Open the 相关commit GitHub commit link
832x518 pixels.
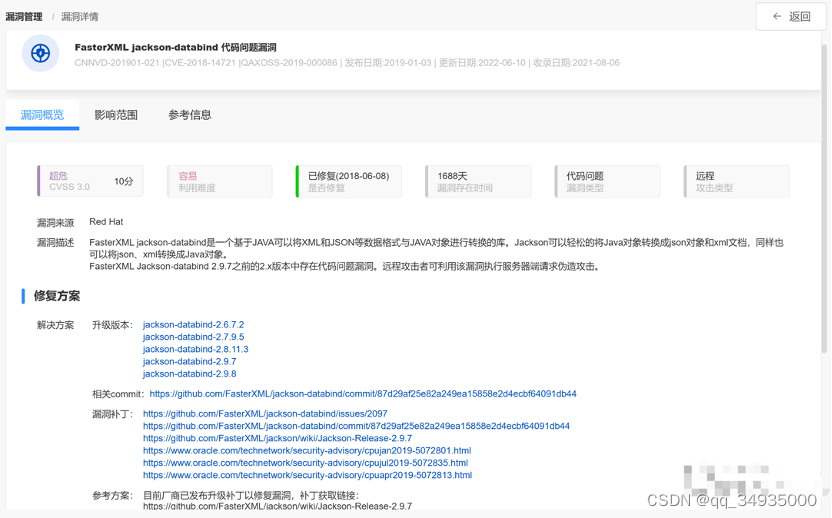click(363, 394)
